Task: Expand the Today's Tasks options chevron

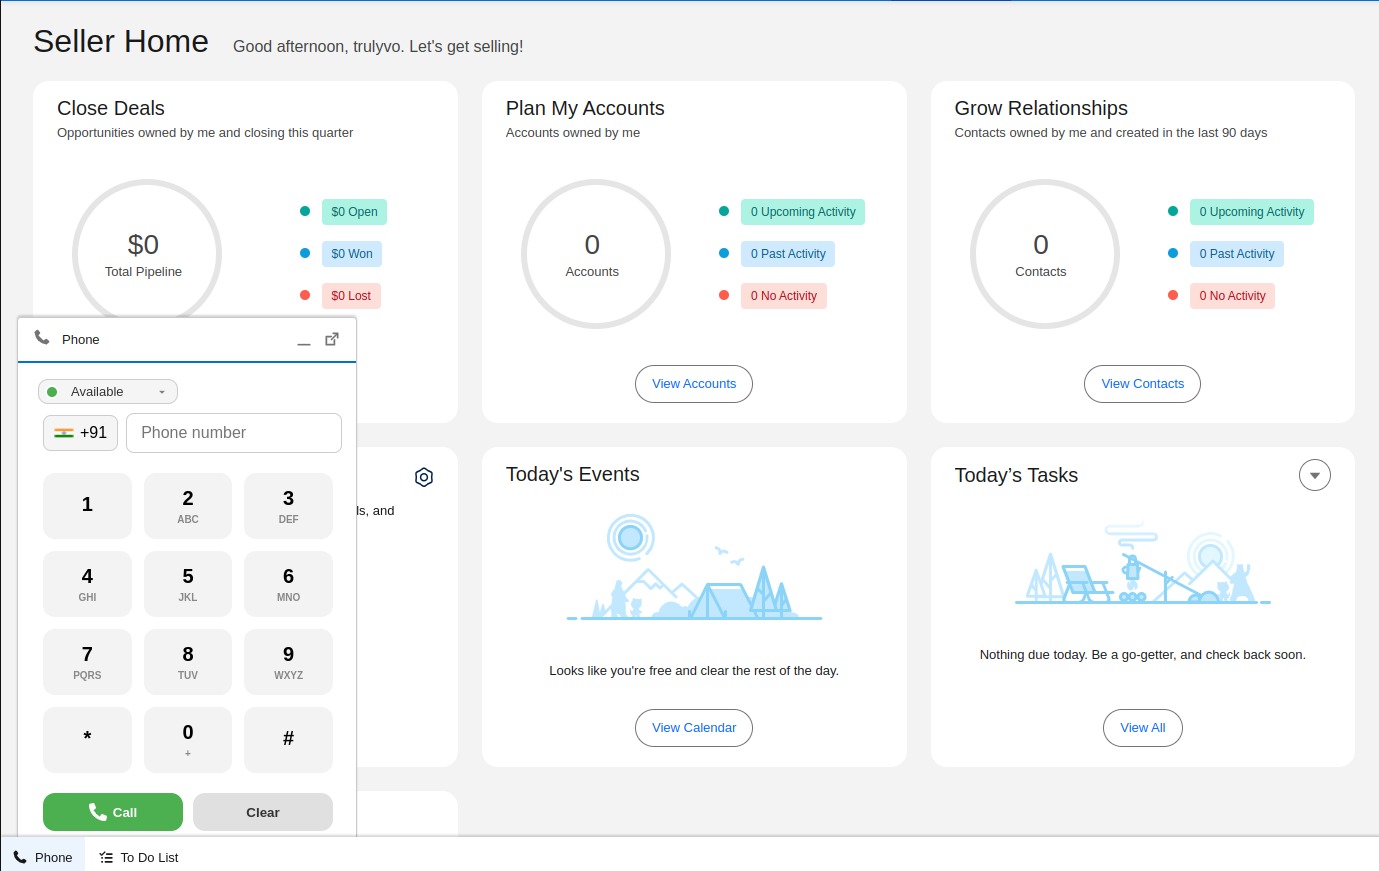Action: (x=1315, y=475)
